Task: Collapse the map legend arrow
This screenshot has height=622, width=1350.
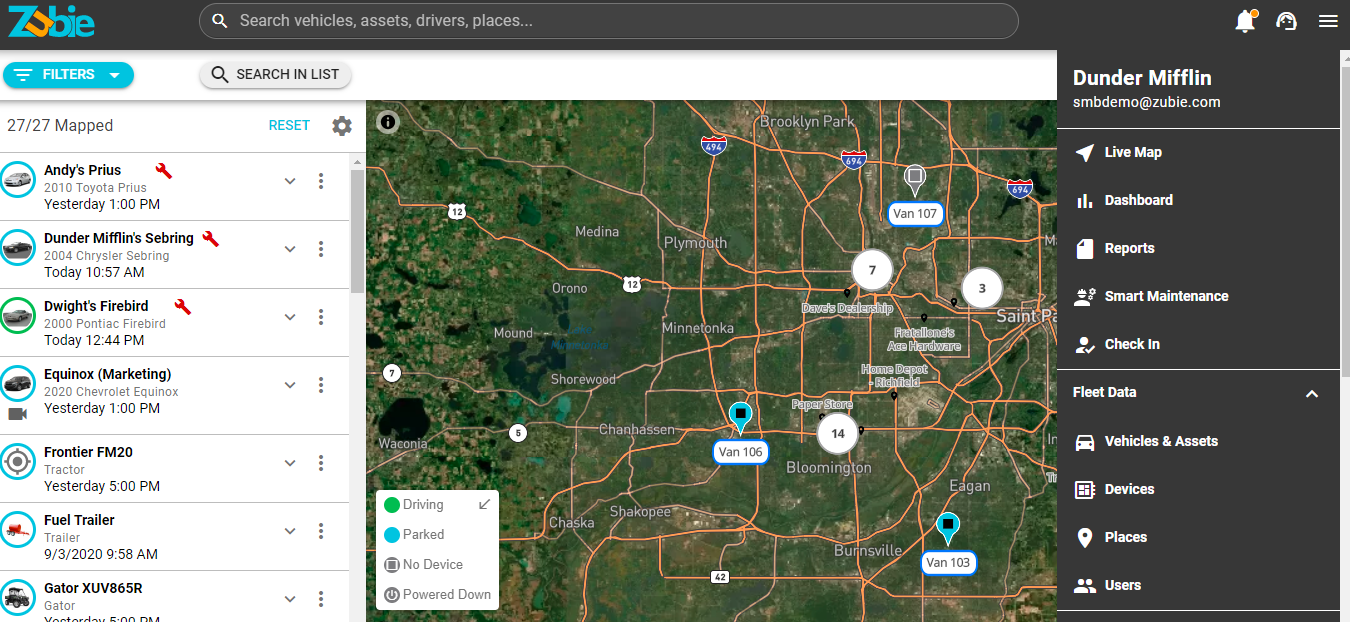Action: [x=485, y=504]
